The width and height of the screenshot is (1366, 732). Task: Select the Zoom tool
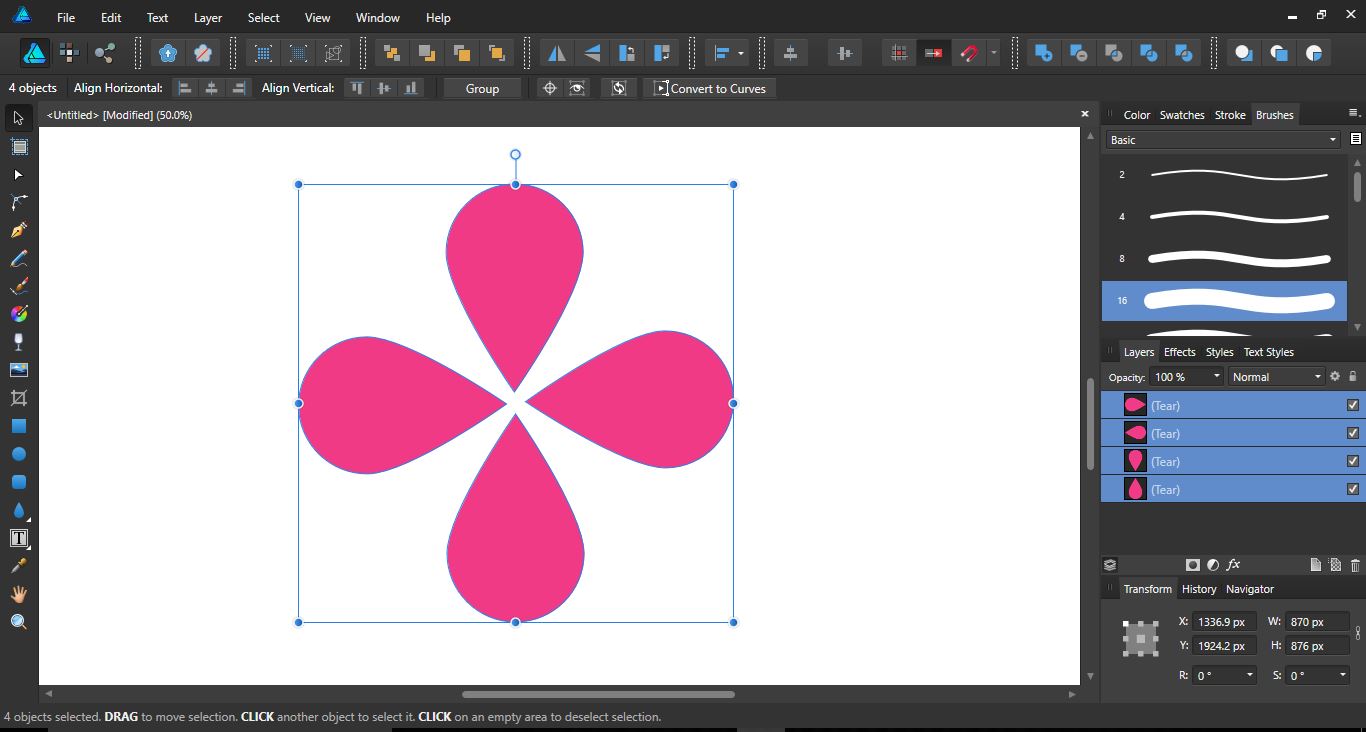(x=18, y=622)
